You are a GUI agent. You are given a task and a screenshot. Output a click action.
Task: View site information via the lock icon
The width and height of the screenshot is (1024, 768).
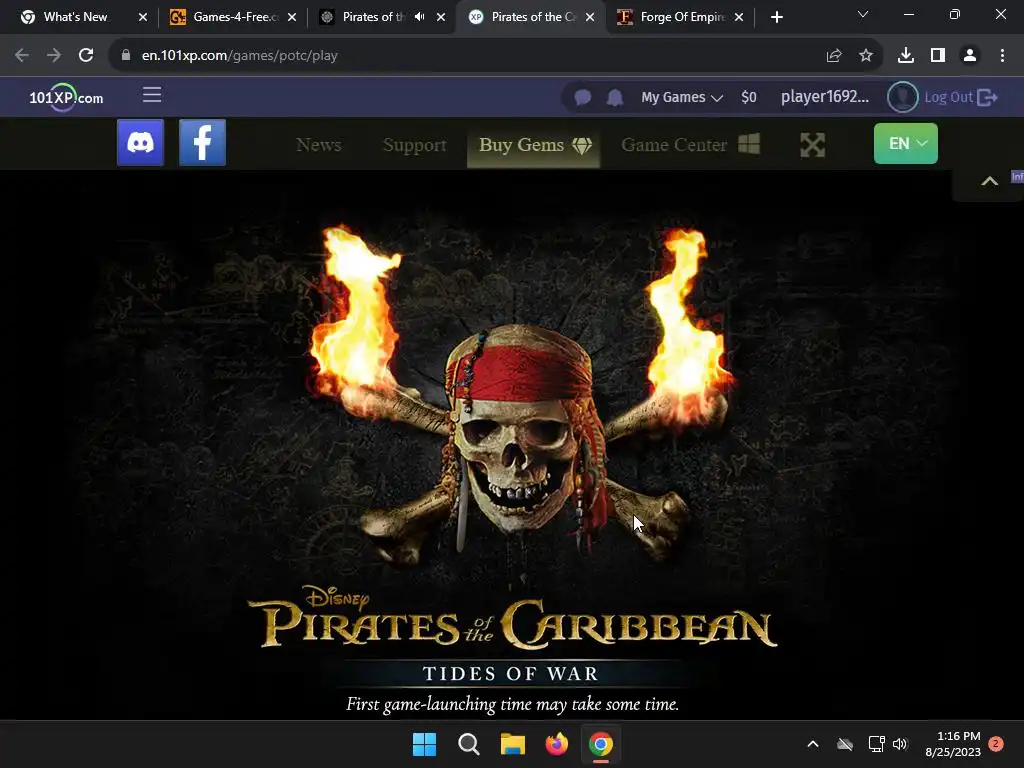(126, 56)
